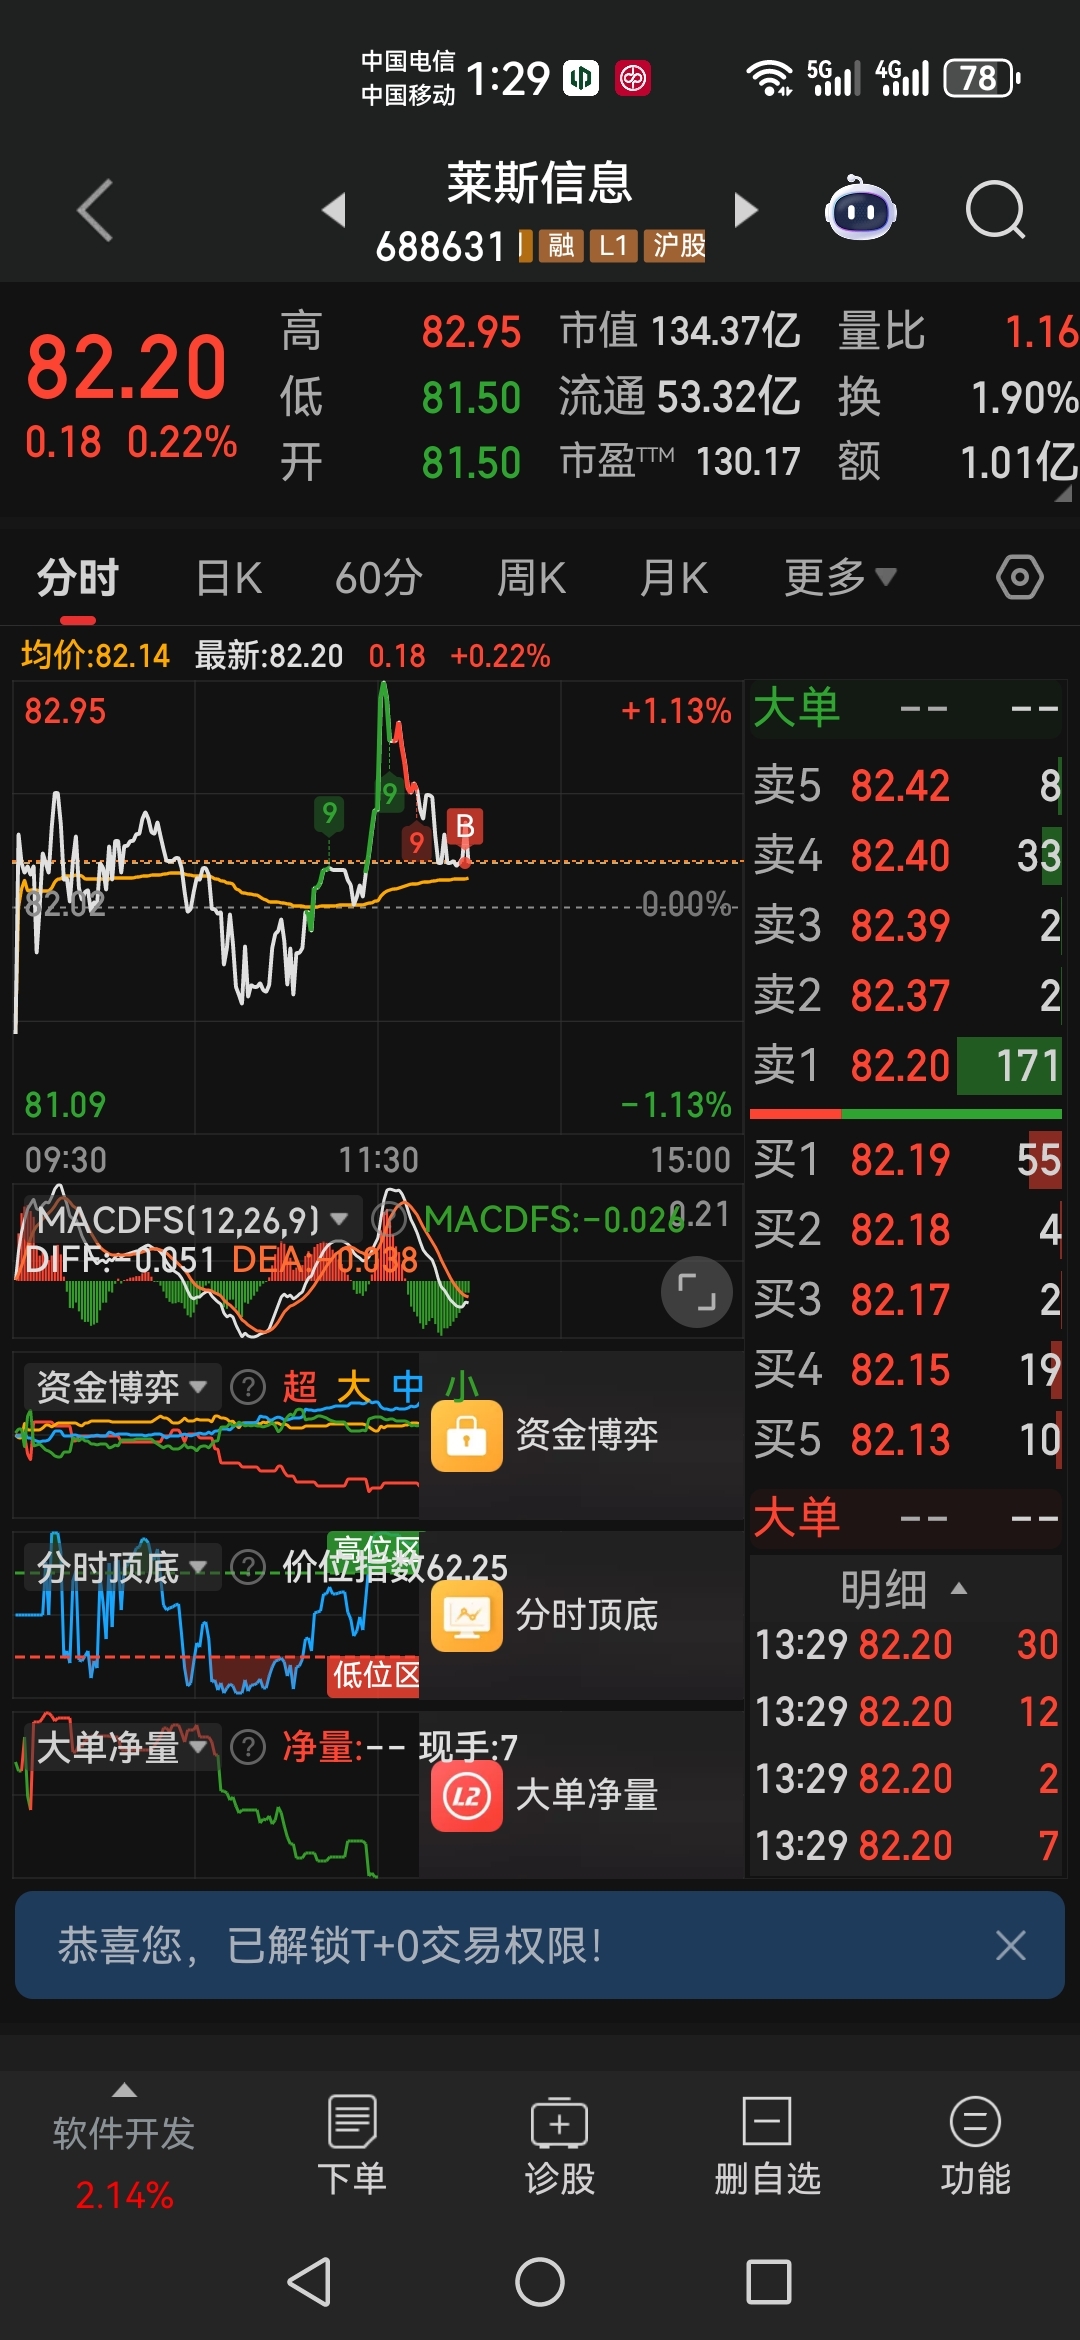
Task: Tap the 资金博弈 lock icon
Action: coord(467,1435)
